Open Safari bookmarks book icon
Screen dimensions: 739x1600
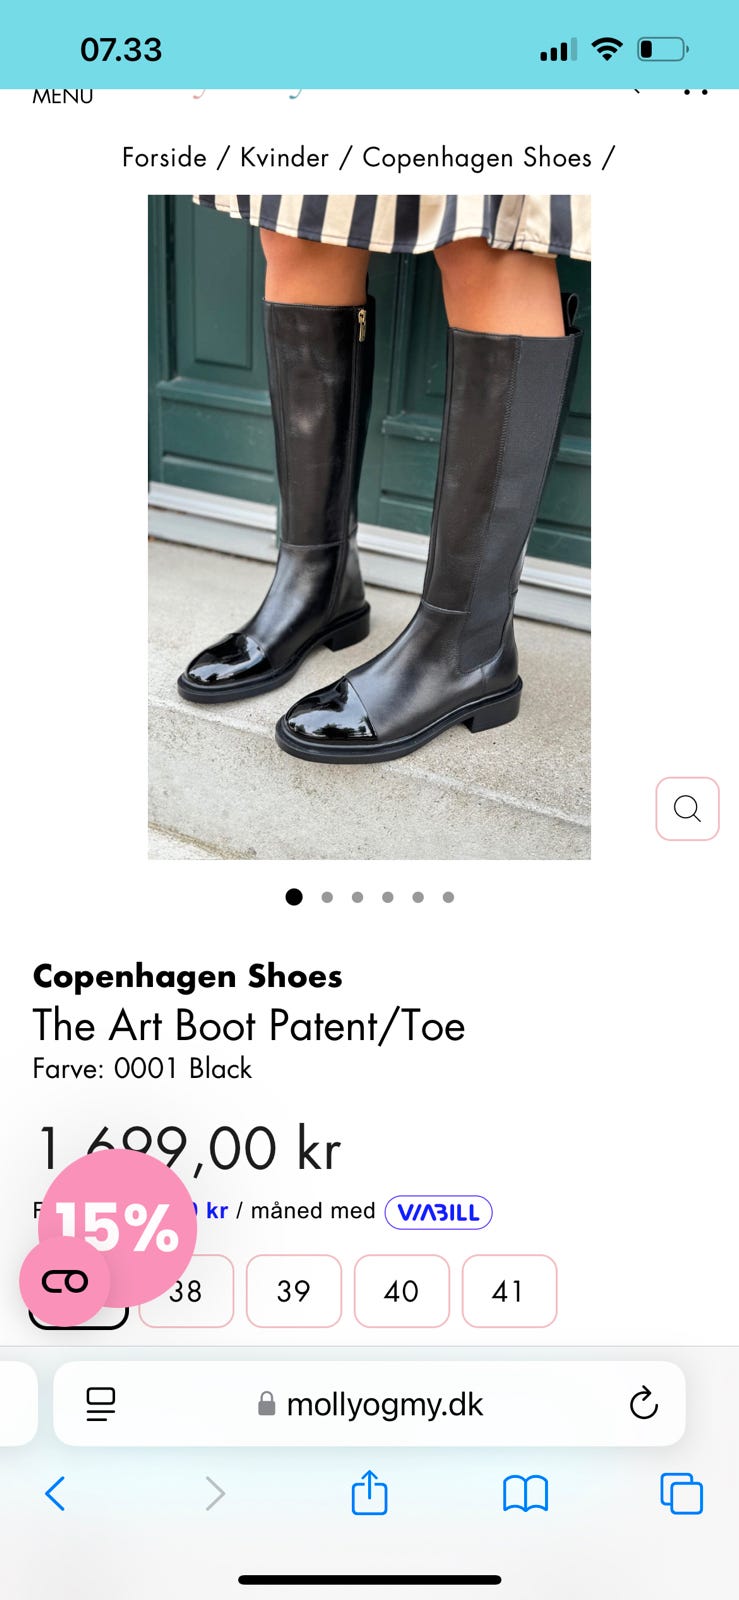tap(525, 1494)
